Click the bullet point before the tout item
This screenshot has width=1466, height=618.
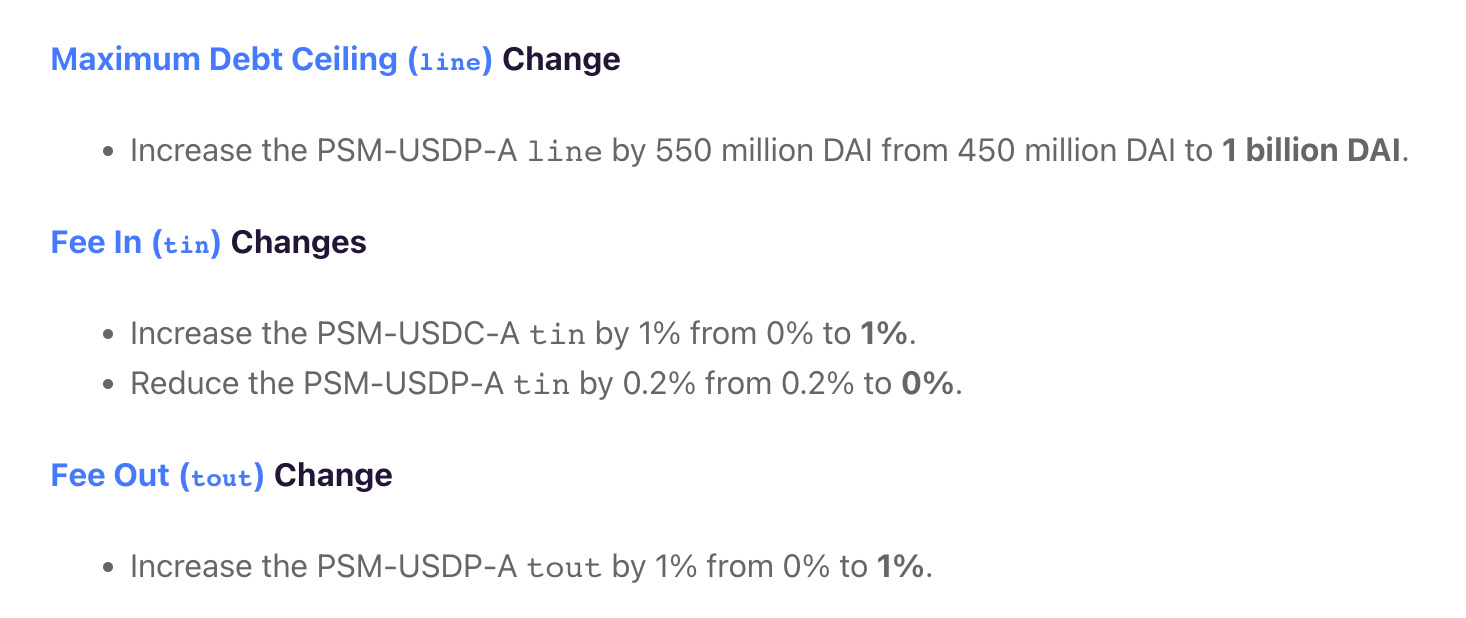[x=110, y=568]
